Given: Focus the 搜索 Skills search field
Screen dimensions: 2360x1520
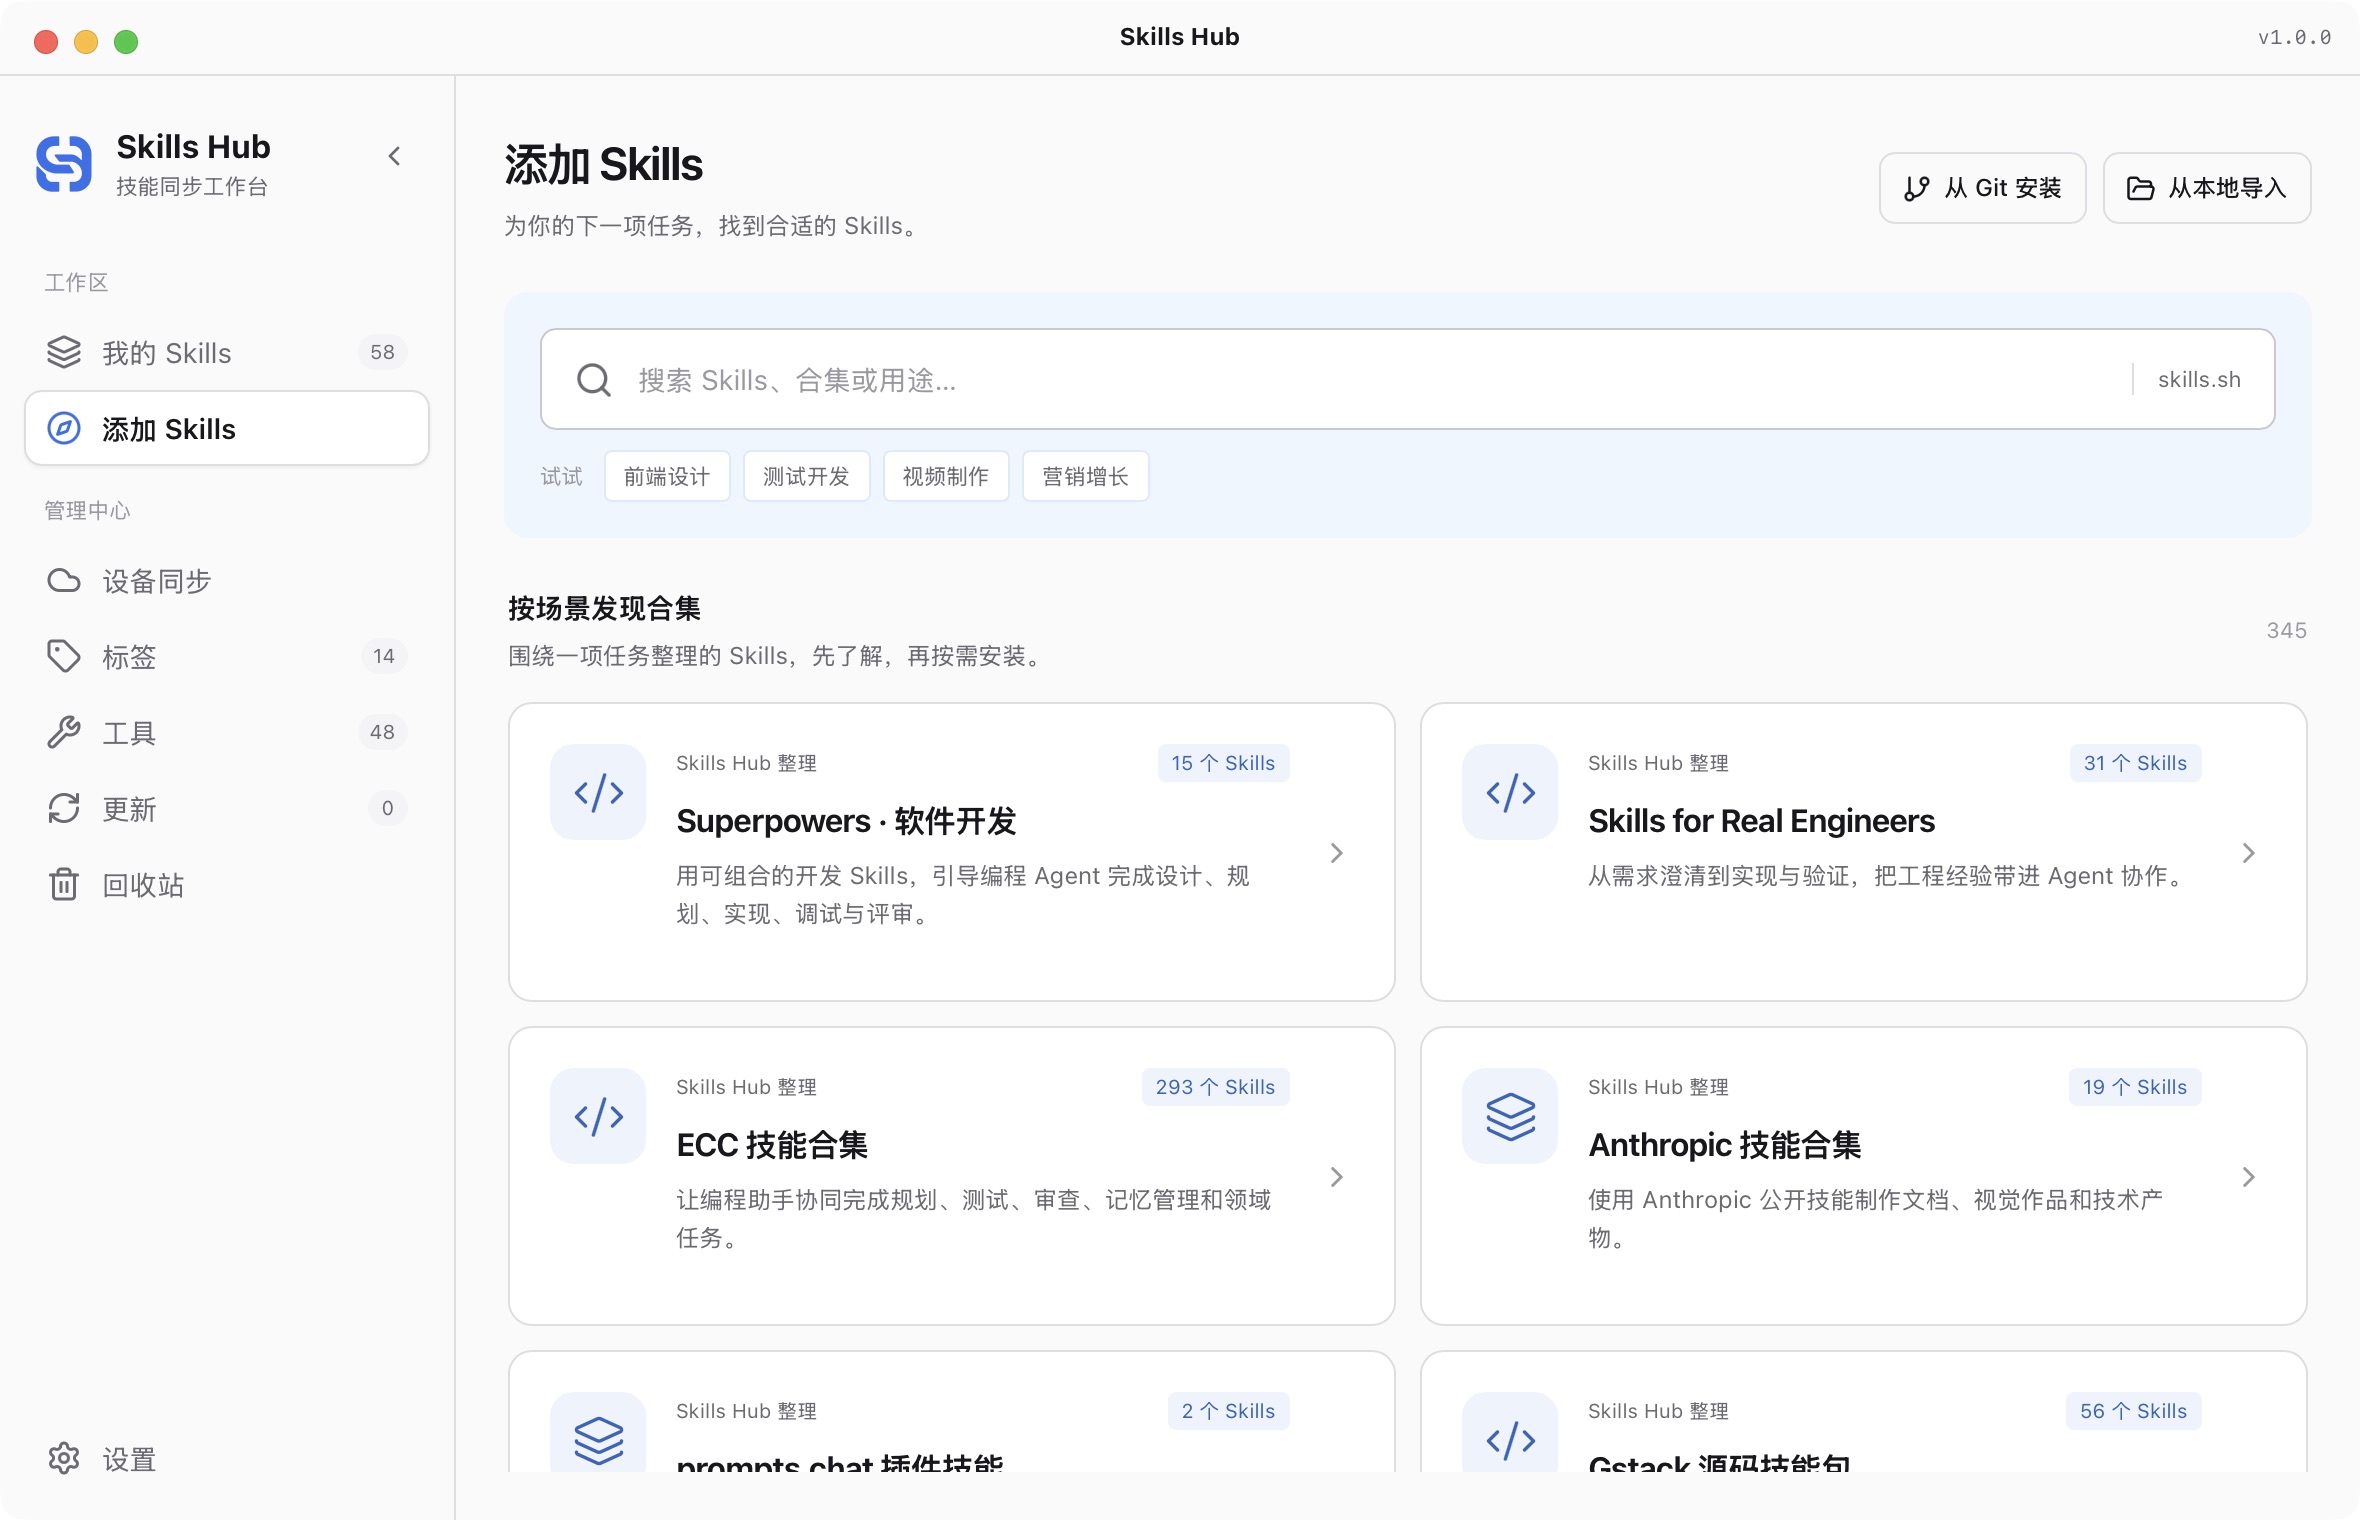Looking at the screenshot, I should 1407,379.
